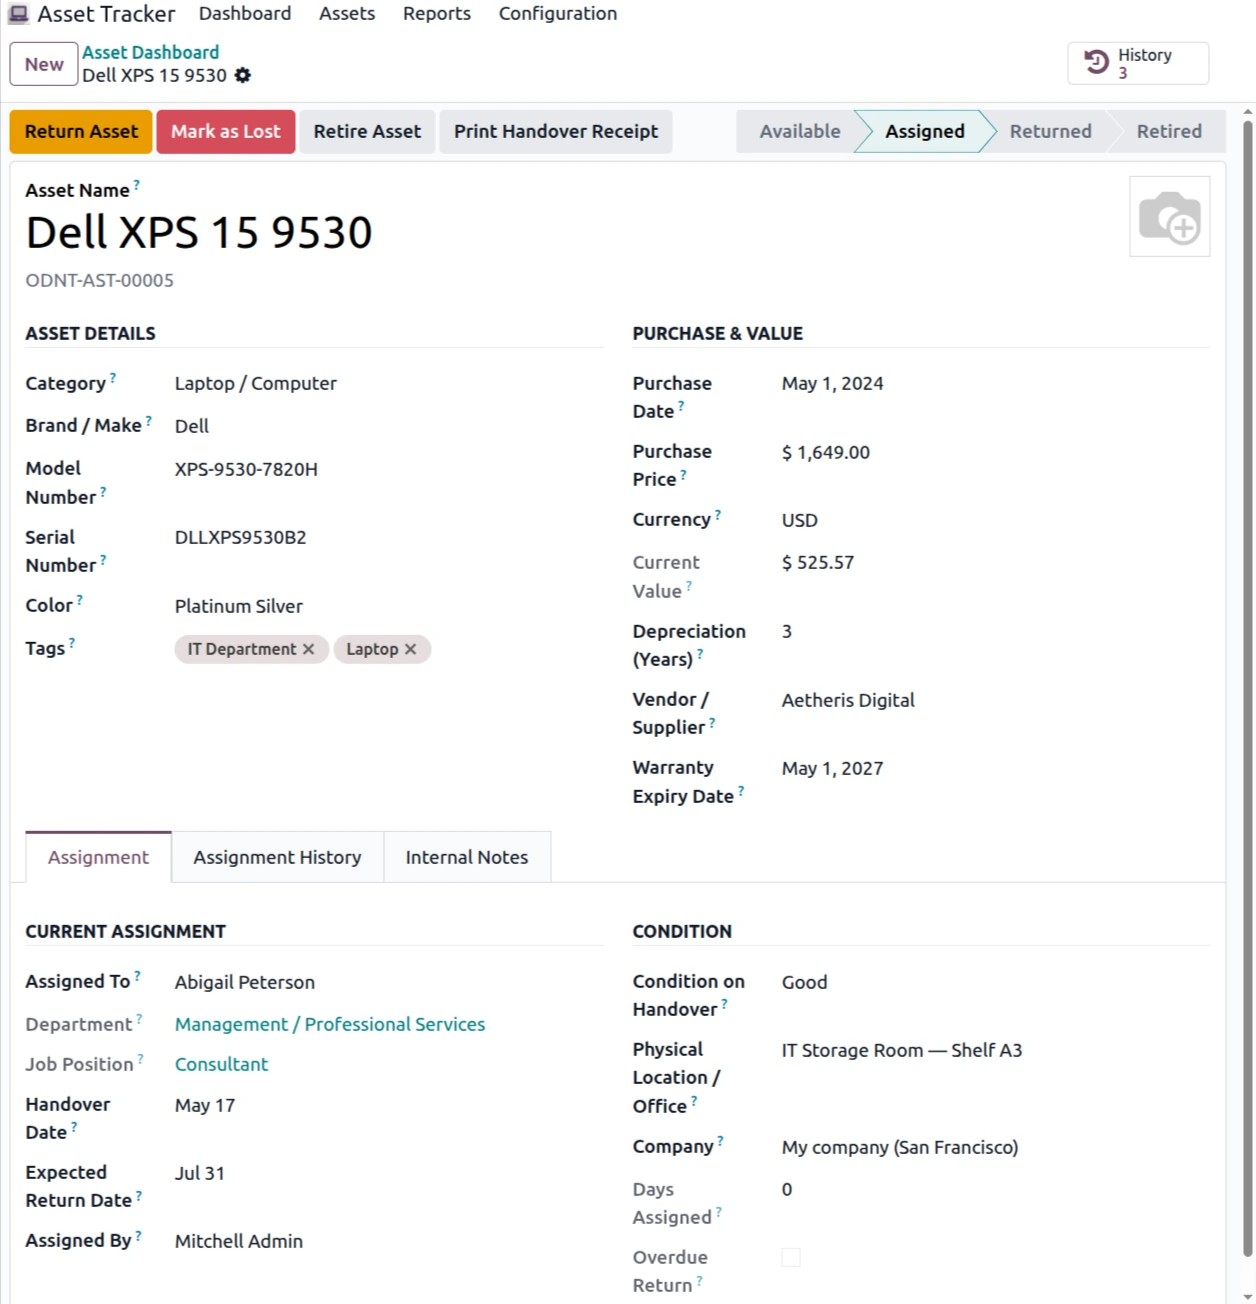The width and height of the screenshot is (1256, 1304).
Task: Show help tooltip next to Category
Action: [x=113, y=378]
